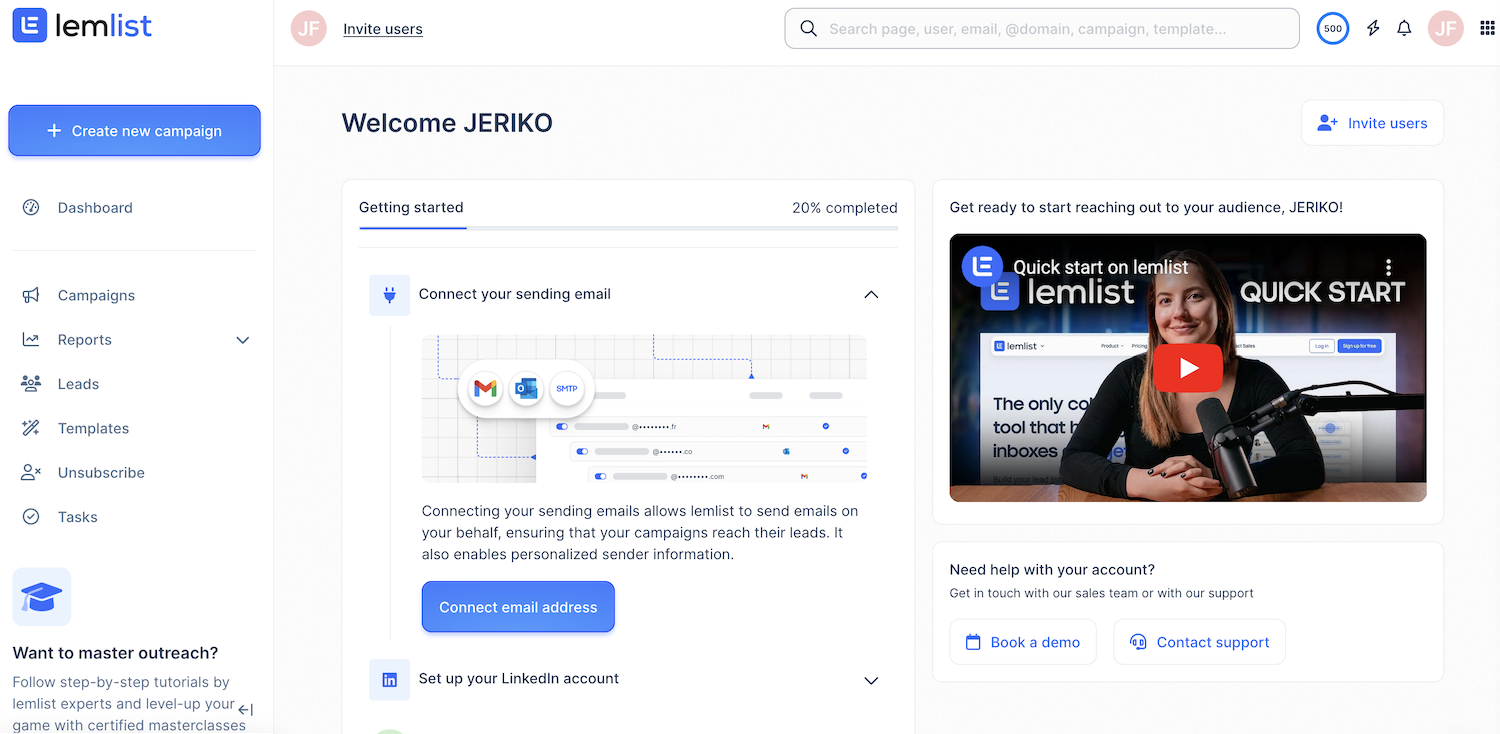Click the Tasks checkmark icon
This screenshot has height=734, width=1500.
pyautogui.click(x=31, y=517)
